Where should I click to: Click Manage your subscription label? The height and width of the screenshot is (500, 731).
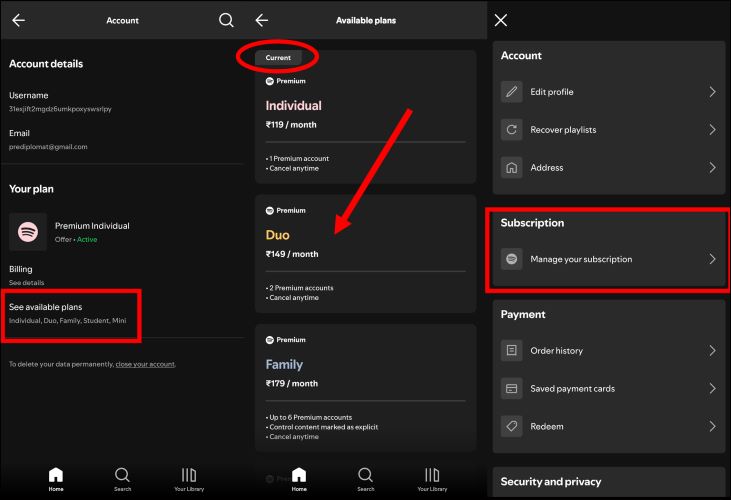pyautogui.click(x=581, y=259)
